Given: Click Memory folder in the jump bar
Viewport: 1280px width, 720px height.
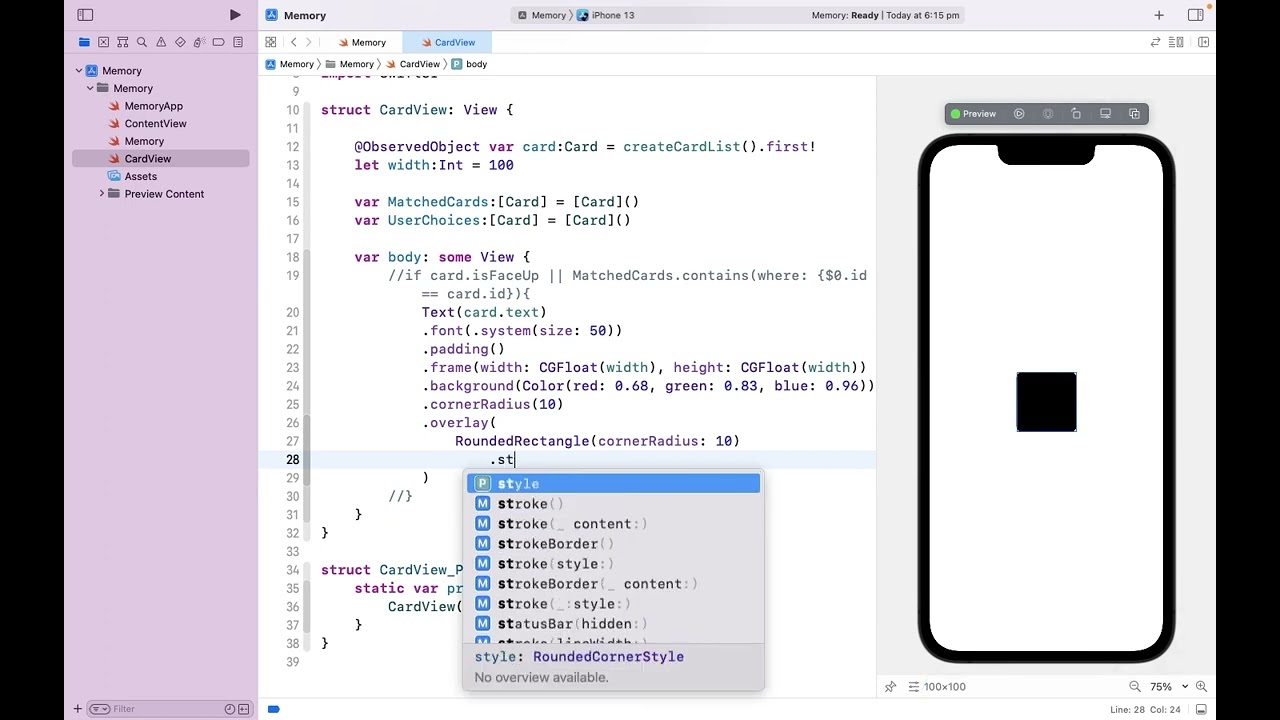Looking at the screenshot, I should (350, 64).
